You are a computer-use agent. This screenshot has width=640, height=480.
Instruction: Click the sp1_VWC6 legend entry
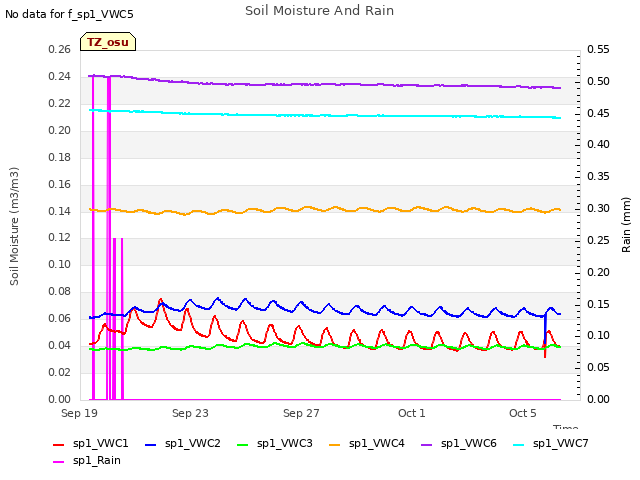coord(459,444)
